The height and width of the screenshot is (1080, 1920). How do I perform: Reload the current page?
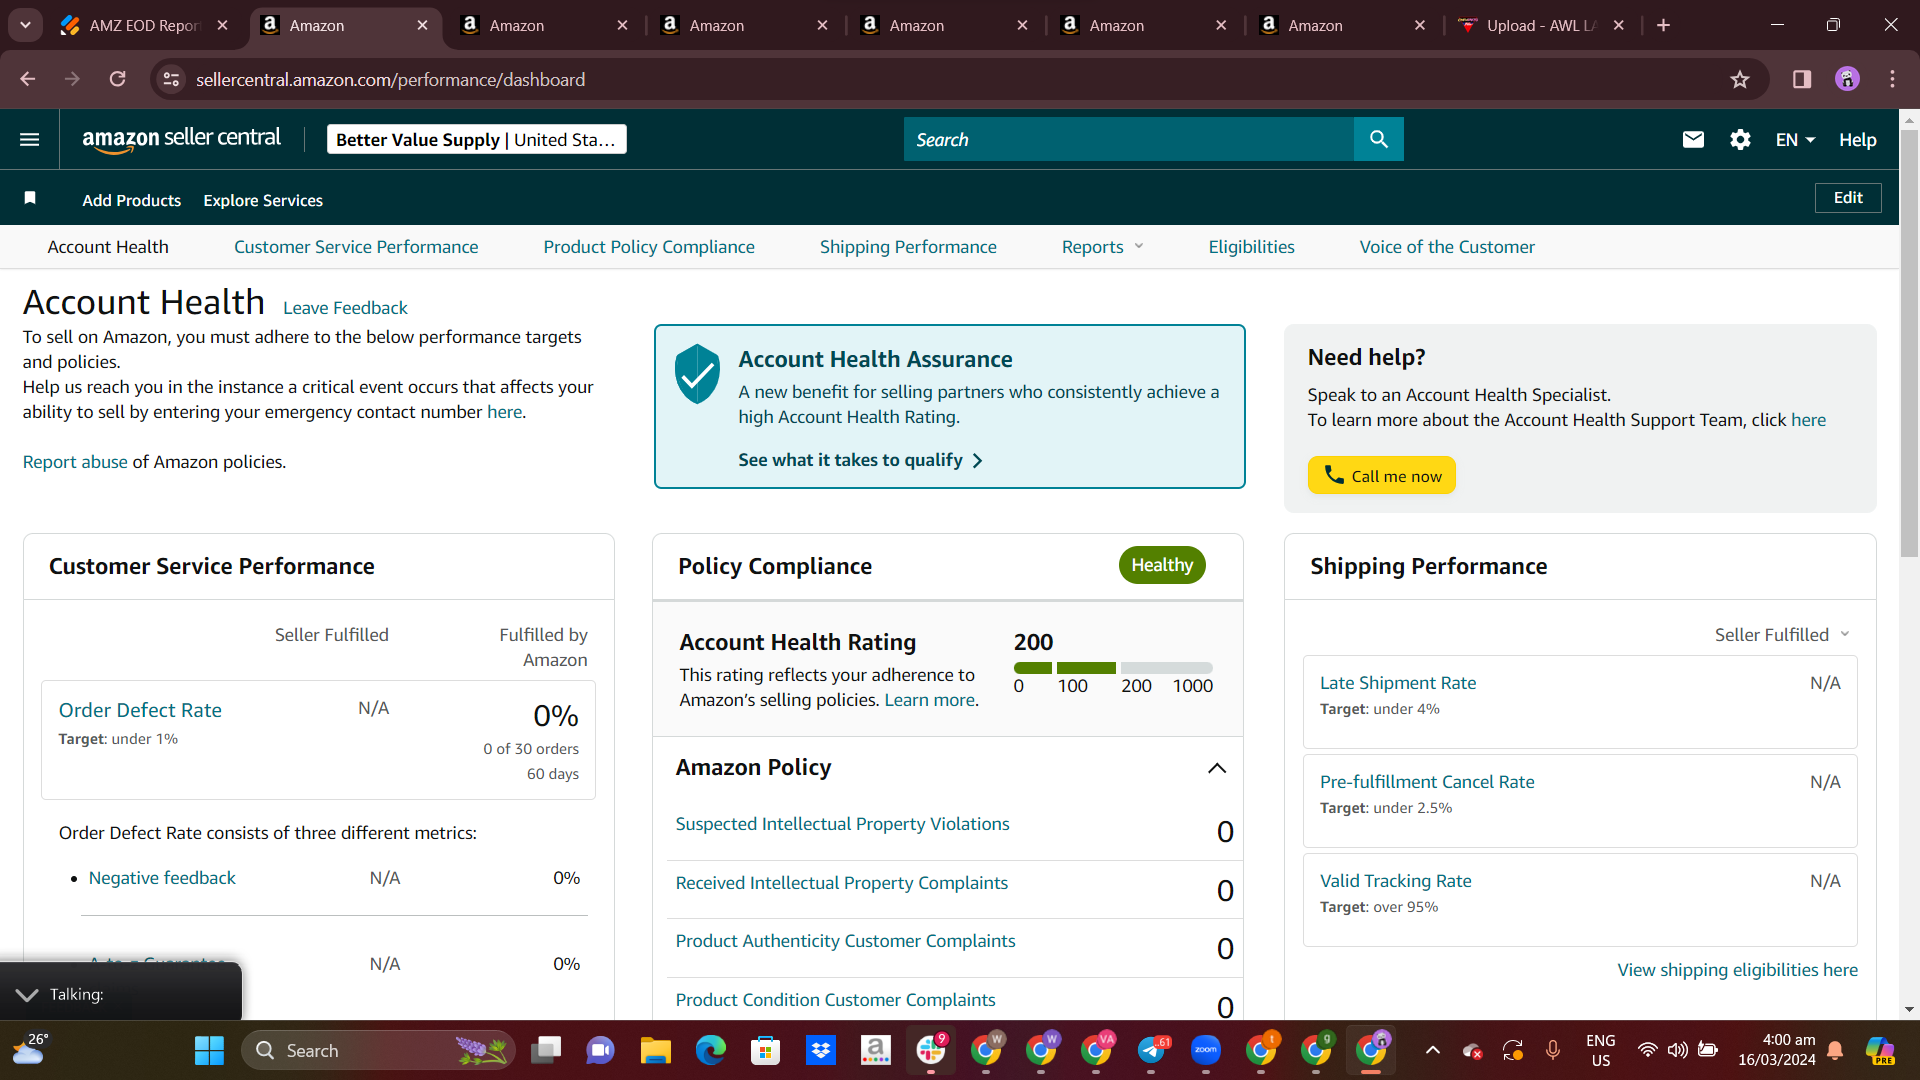coord(118,79)
